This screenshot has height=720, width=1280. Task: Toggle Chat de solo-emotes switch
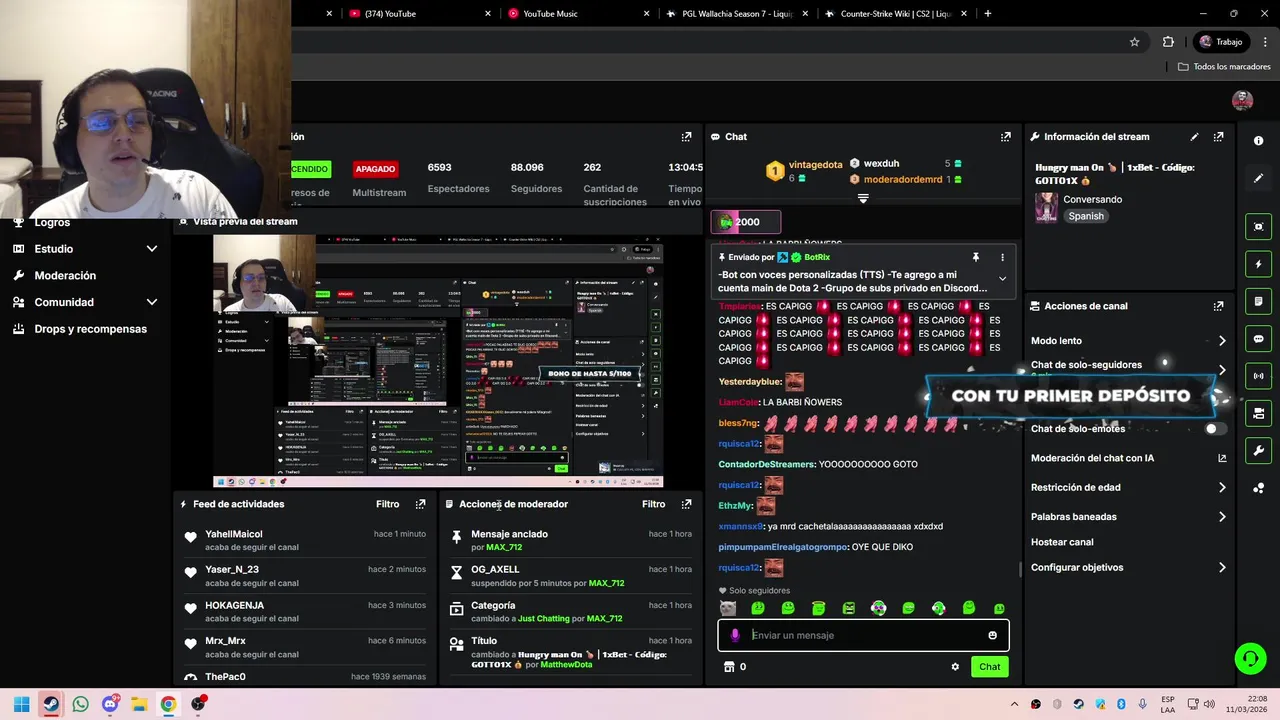pyautogui.click(x=1215, y=429)
